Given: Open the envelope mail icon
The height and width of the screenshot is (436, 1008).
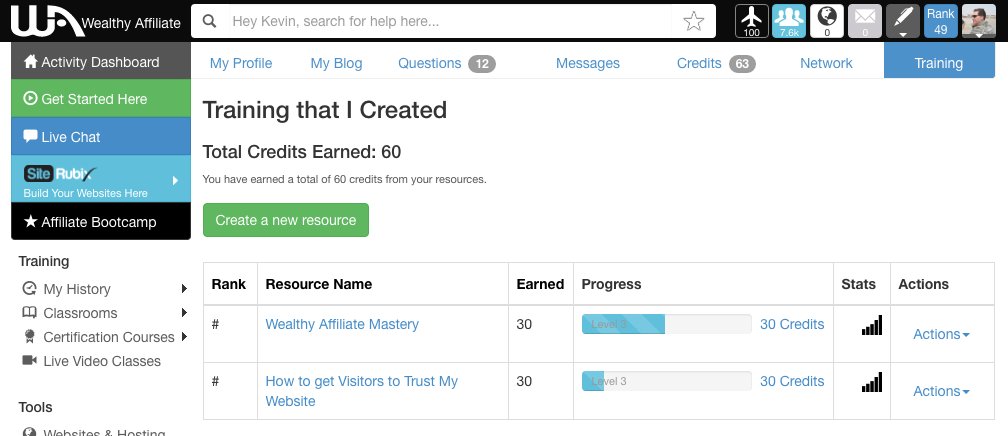Looking at the screenshot, I should point(865,21).
